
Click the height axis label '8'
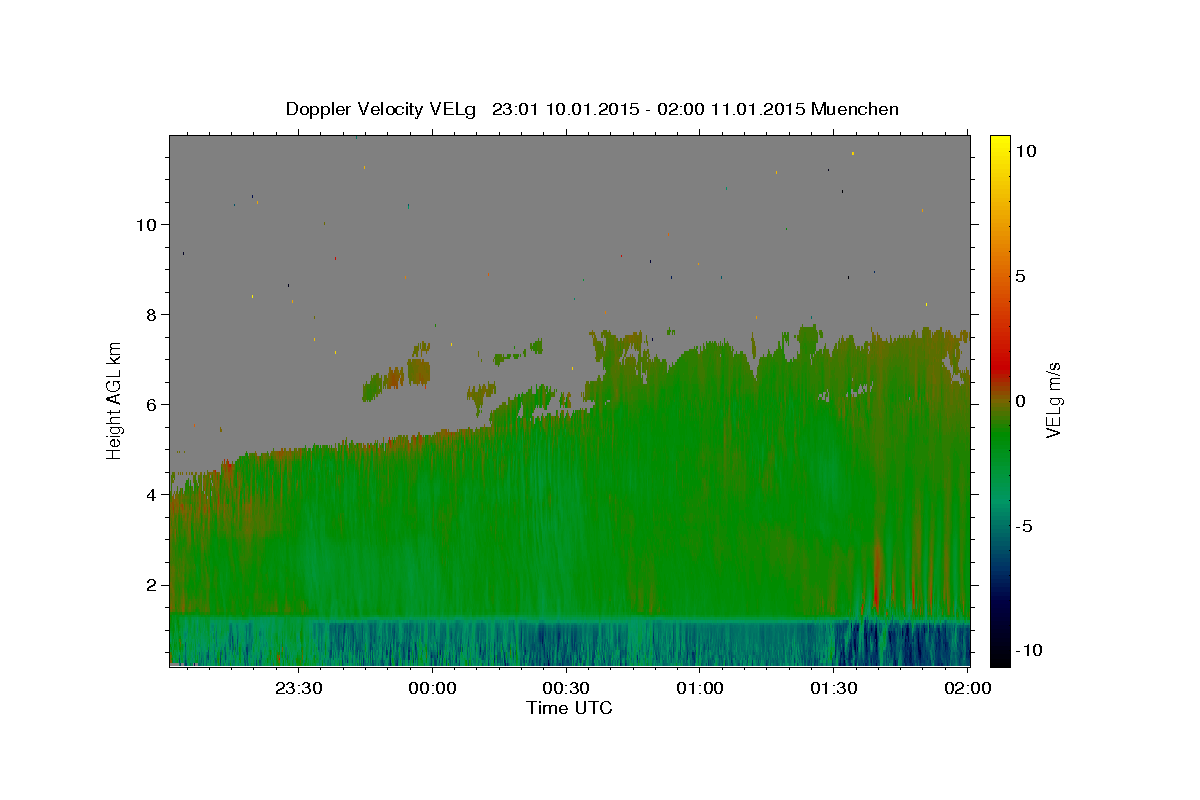[x=151, y=314]
